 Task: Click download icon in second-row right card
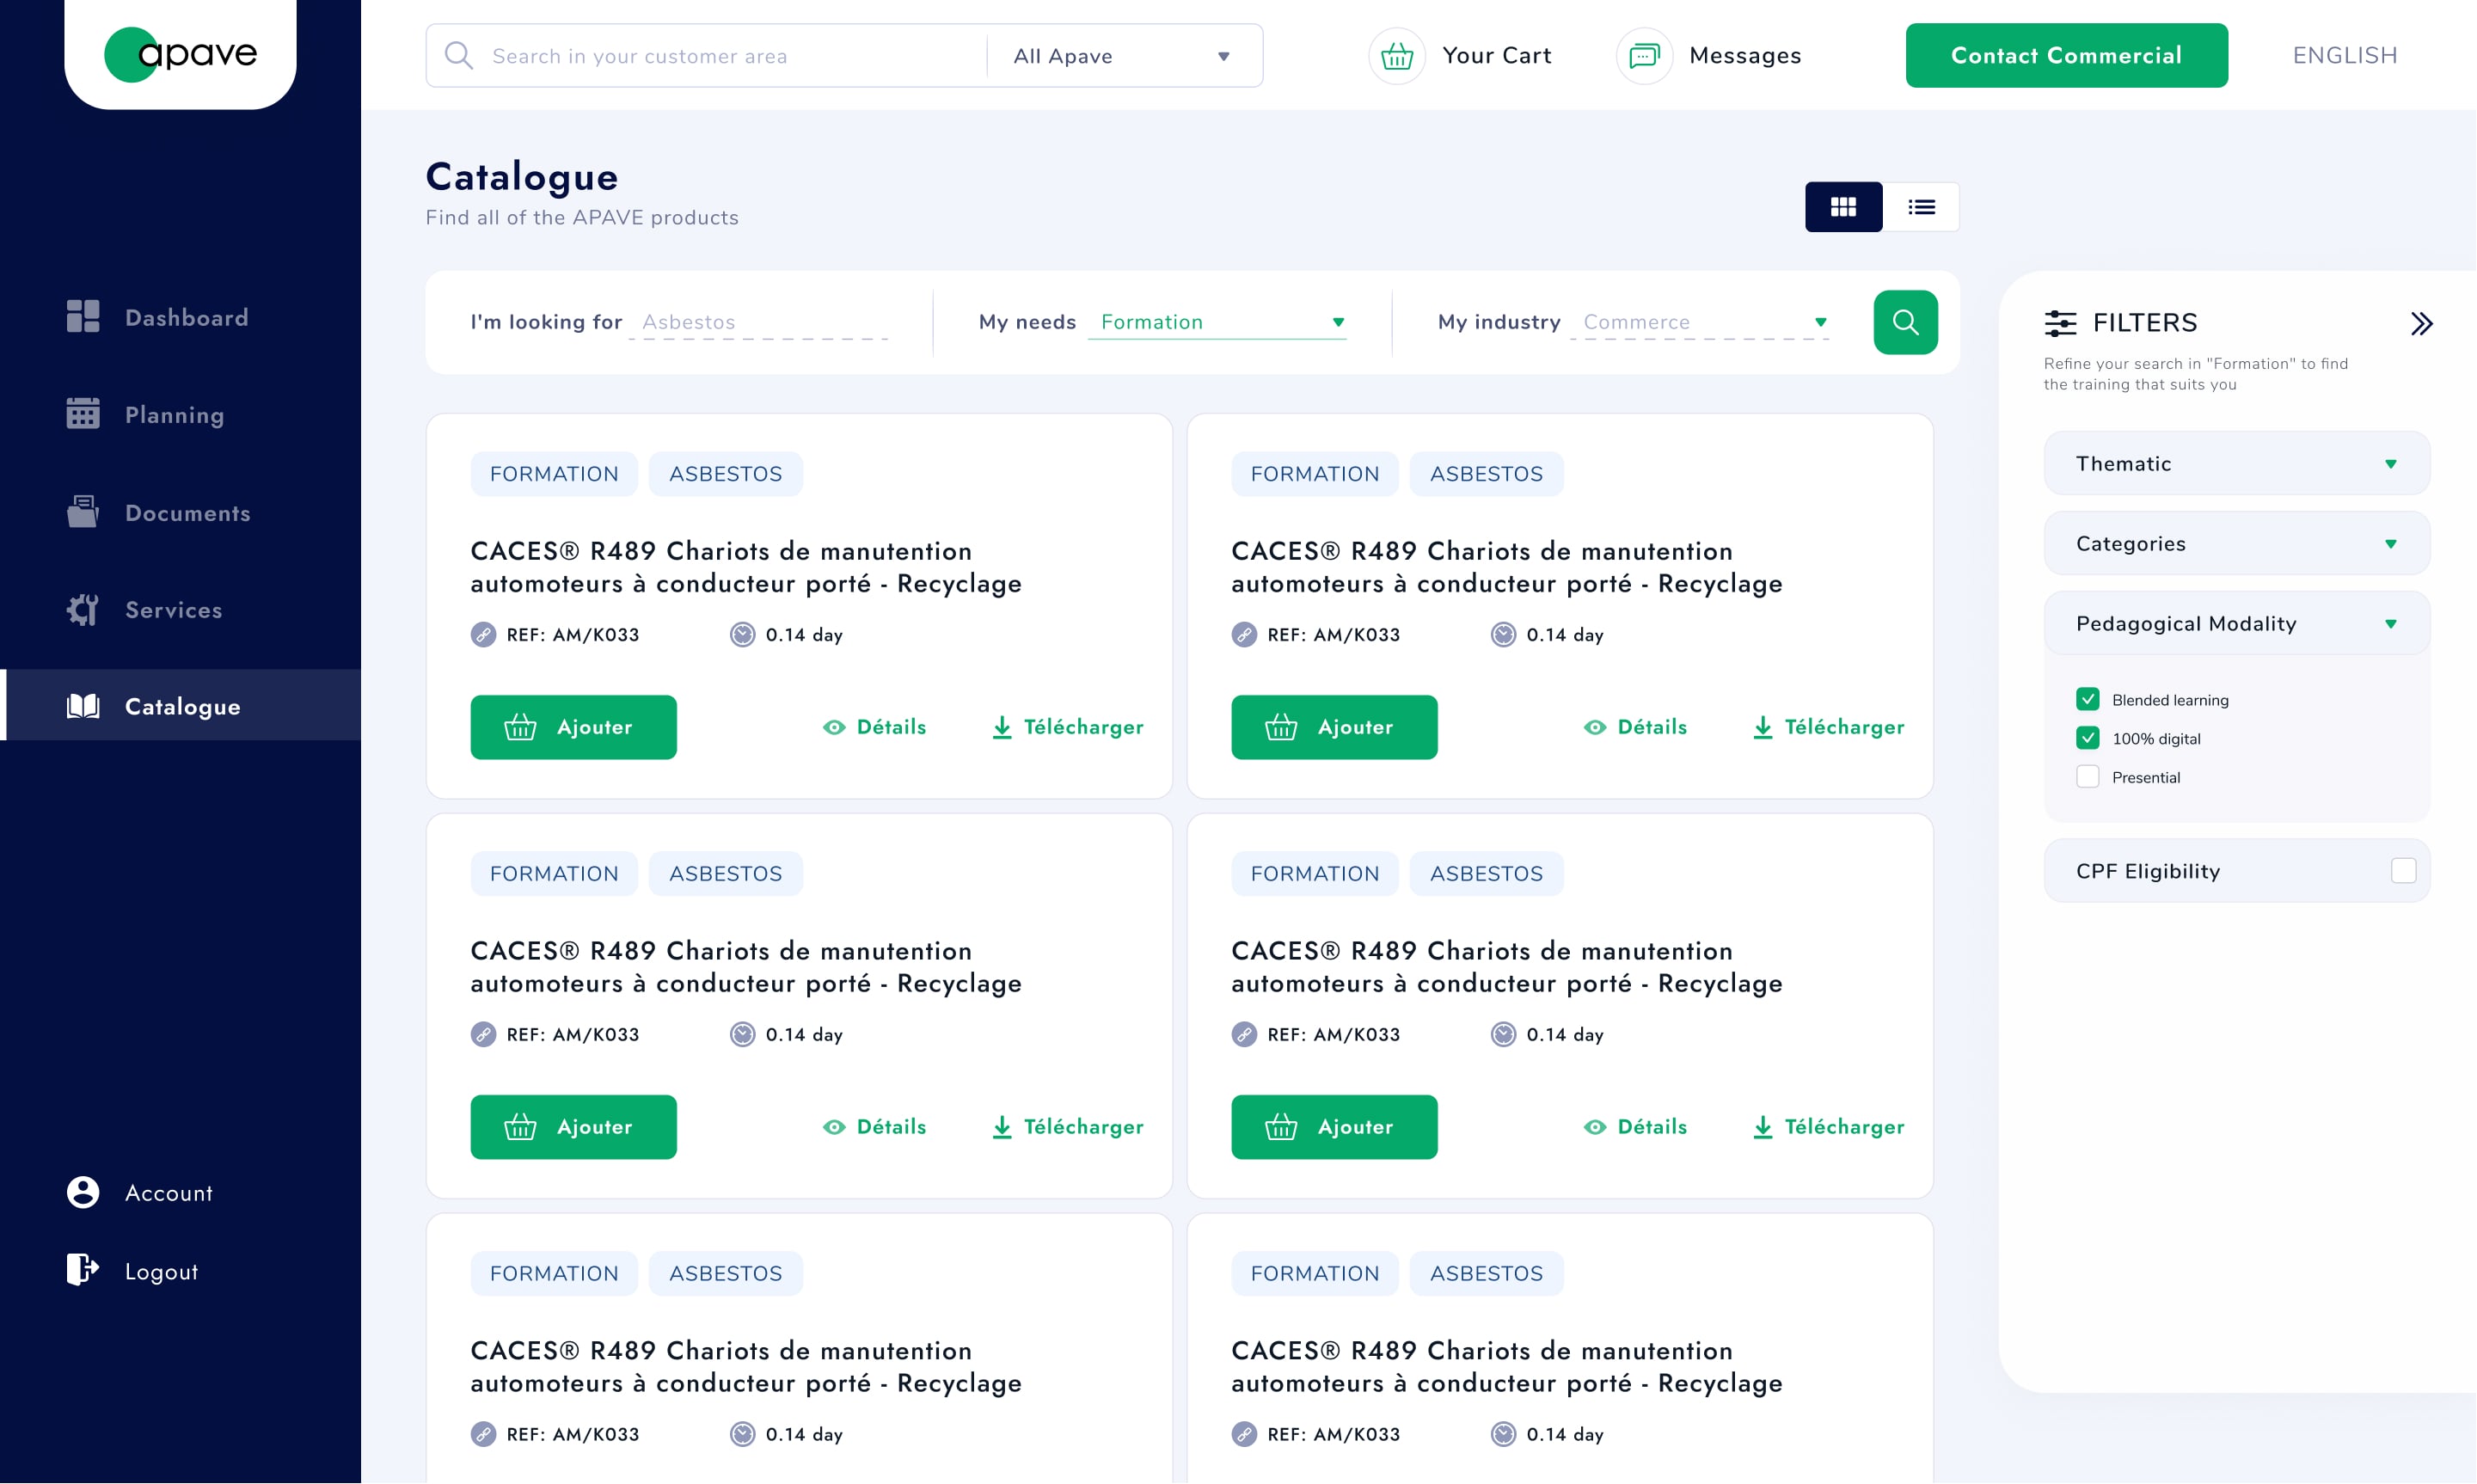tap(1763, 1127)
